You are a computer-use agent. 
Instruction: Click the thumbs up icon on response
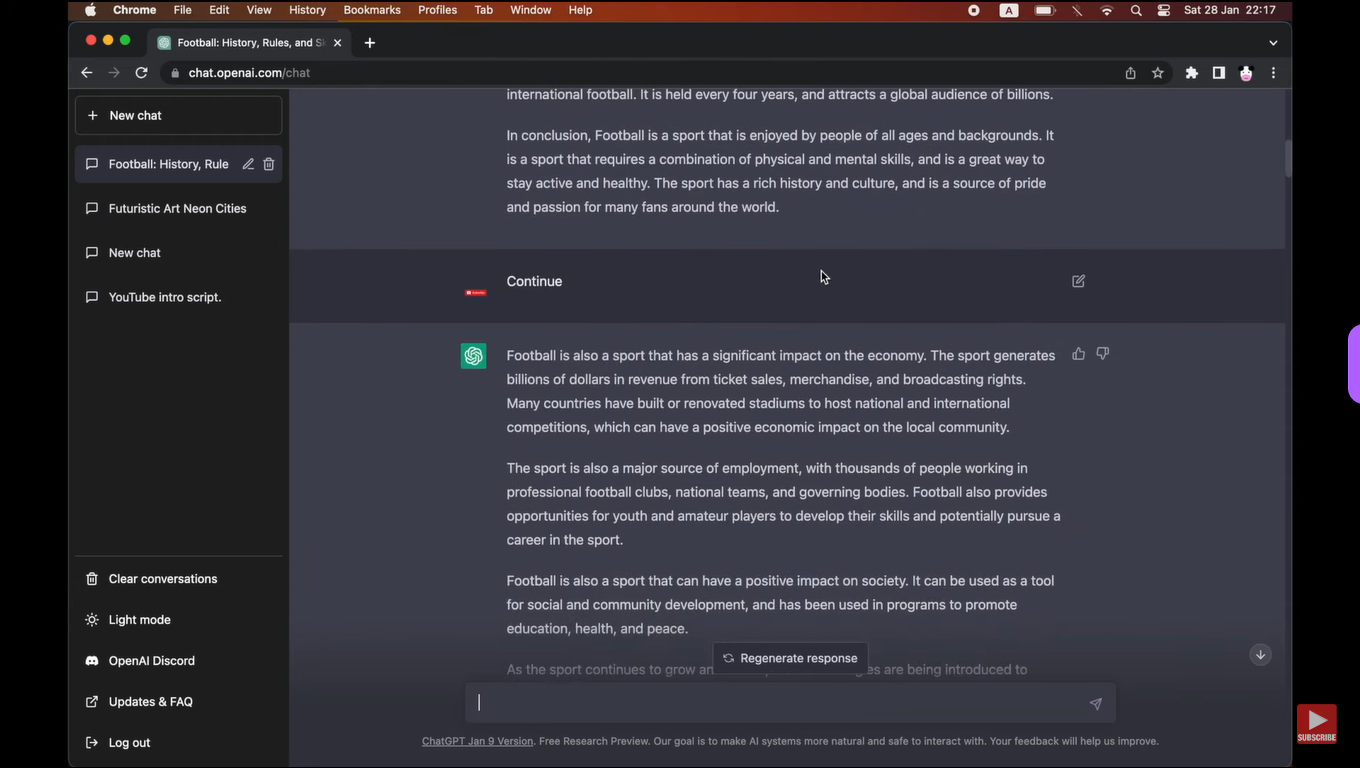coord(1078,354)
